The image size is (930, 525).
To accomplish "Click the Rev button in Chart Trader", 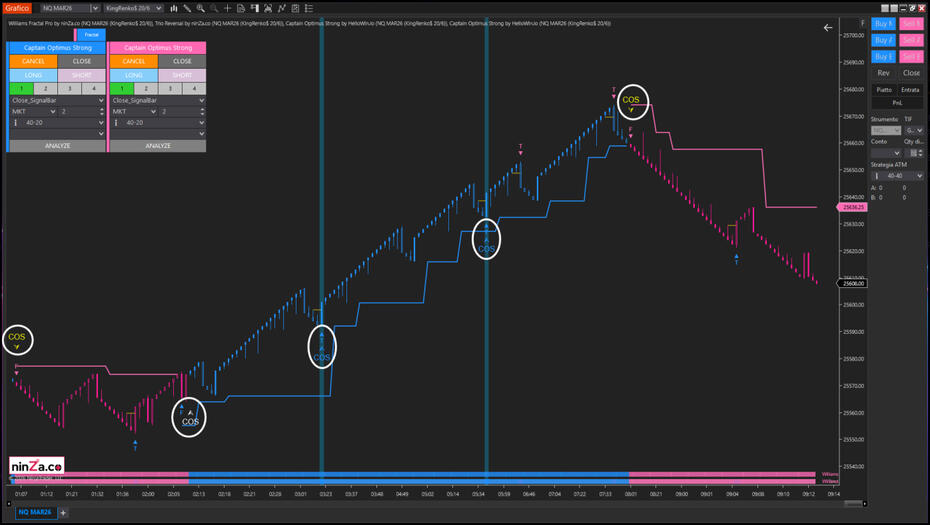I will [883, 73].
